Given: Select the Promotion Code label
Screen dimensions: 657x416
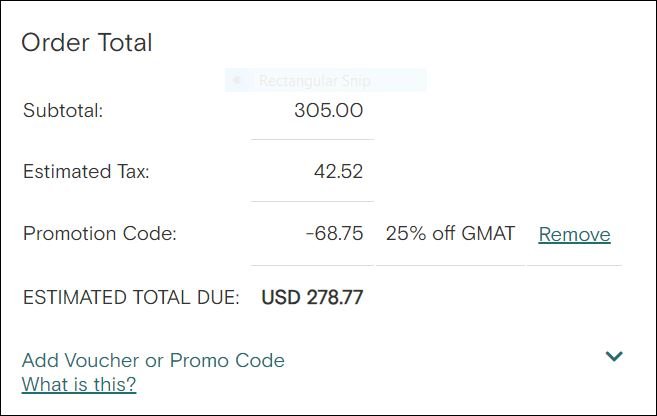Looking at the screenshot, I should pyautogui.click(x=99, y=234).
